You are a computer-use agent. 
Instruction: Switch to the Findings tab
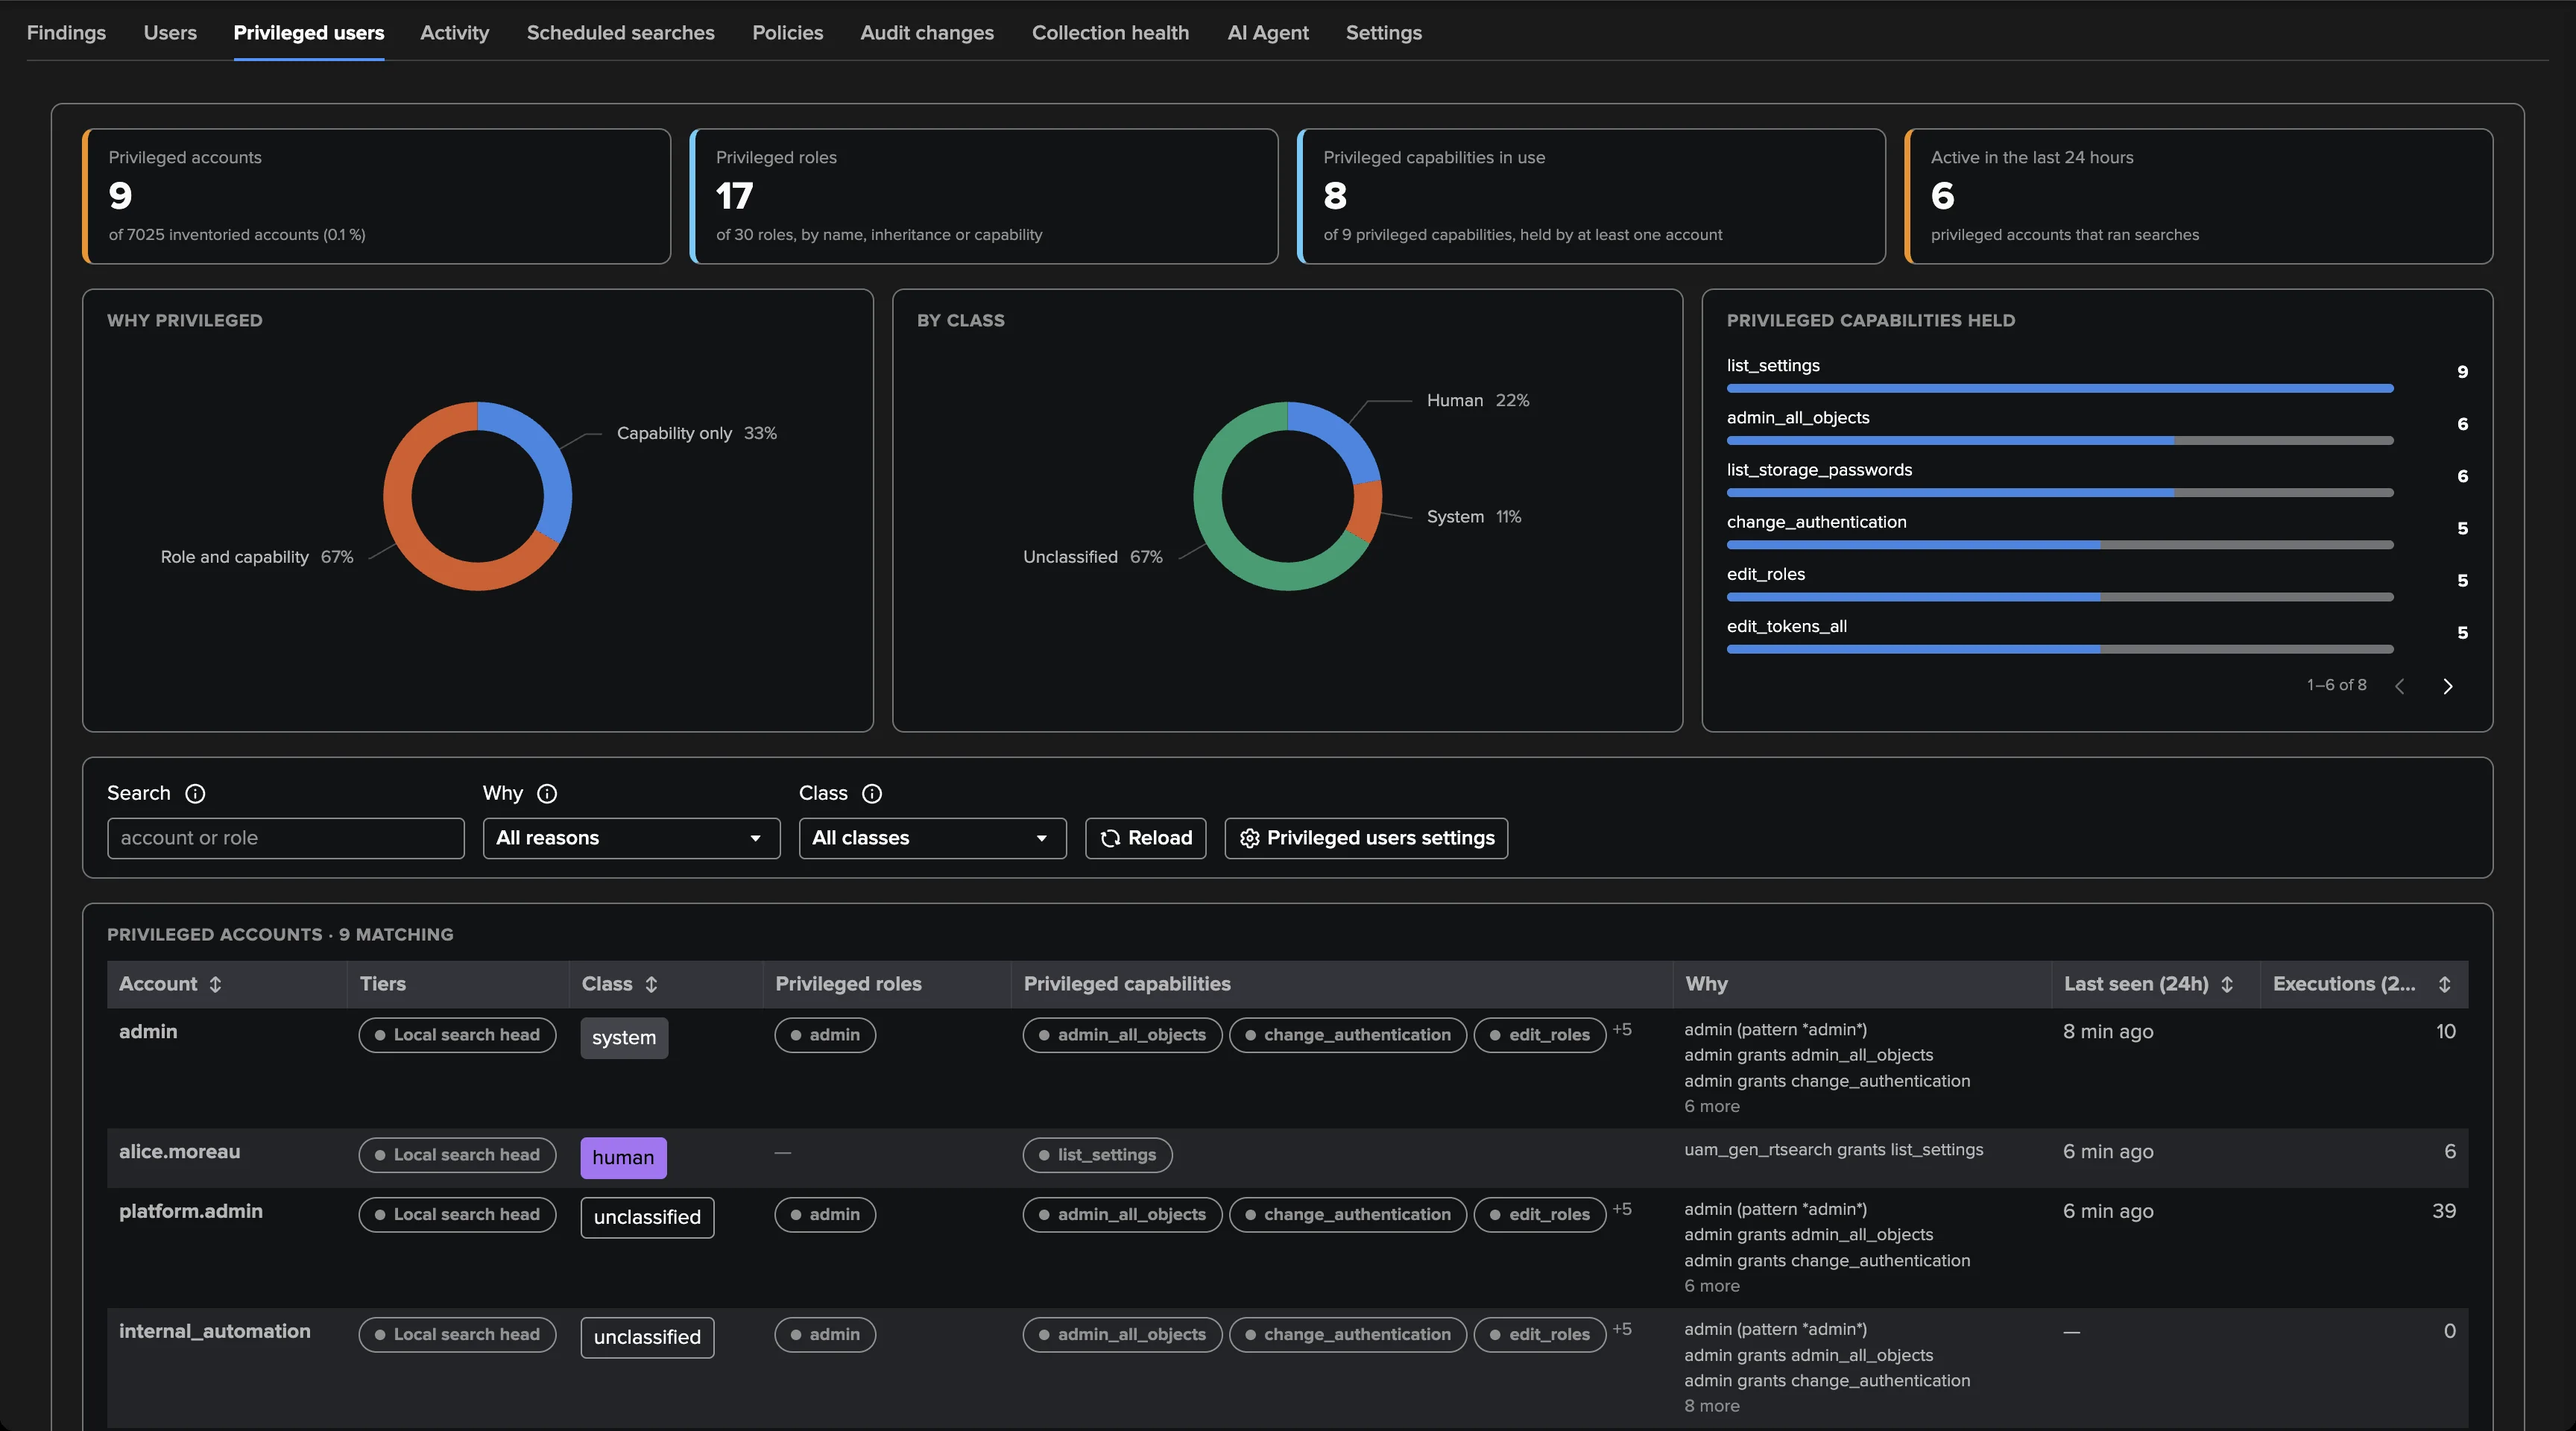tap(66, 32)
